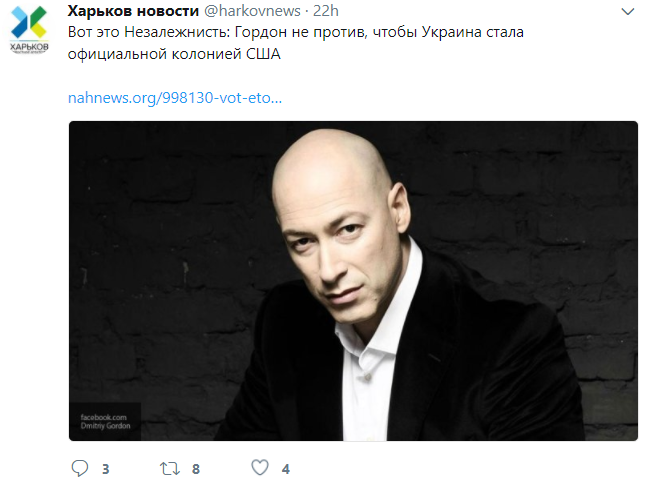The height and width of the screenshot is (482, 648).
Task: Click the @harkovnews handle
Action: click(253, 11)
